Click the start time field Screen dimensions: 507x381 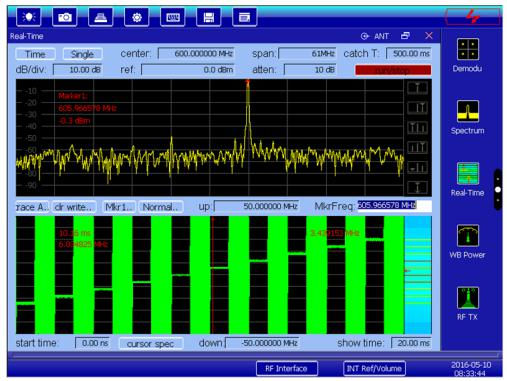coord(93,343)
